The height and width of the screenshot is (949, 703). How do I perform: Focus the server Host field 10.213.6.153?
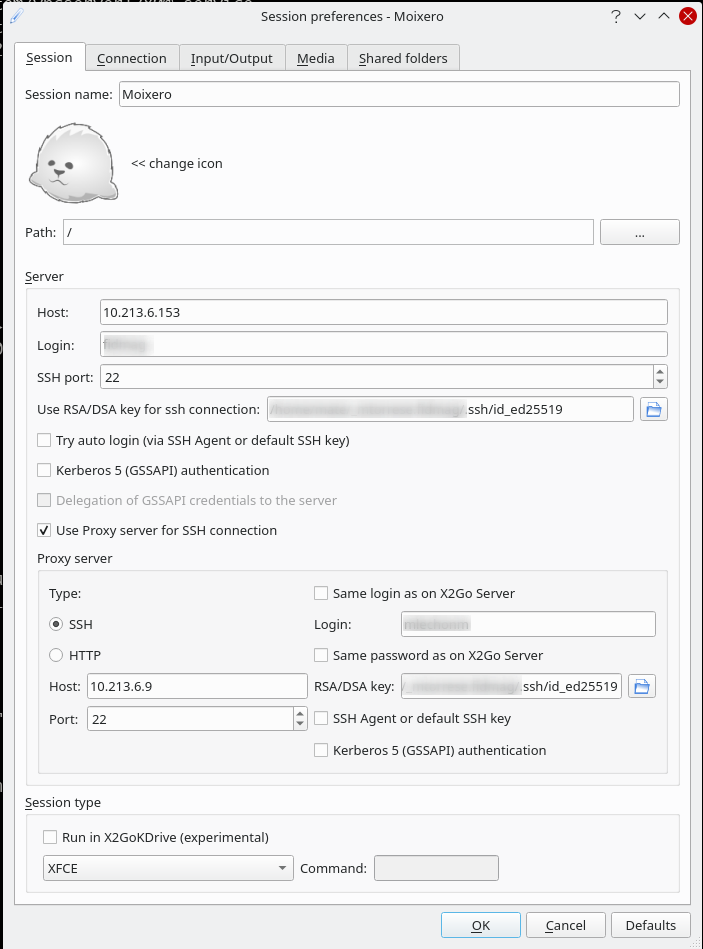(384, 312)
